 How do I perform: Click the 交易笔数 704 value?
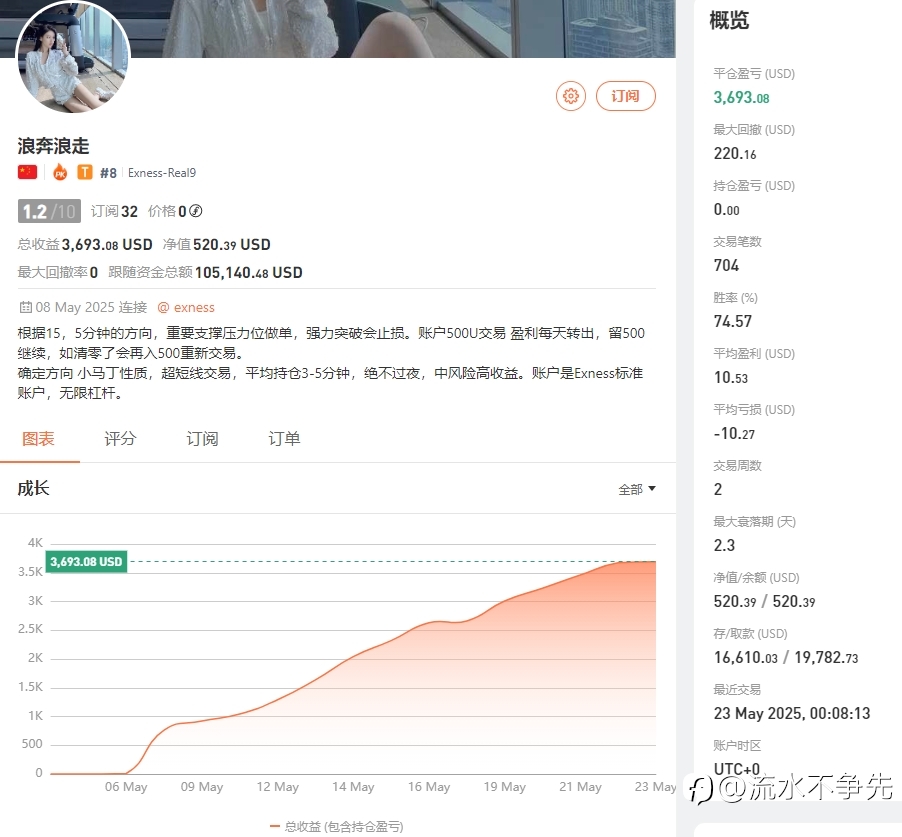(x=726, y=265)
